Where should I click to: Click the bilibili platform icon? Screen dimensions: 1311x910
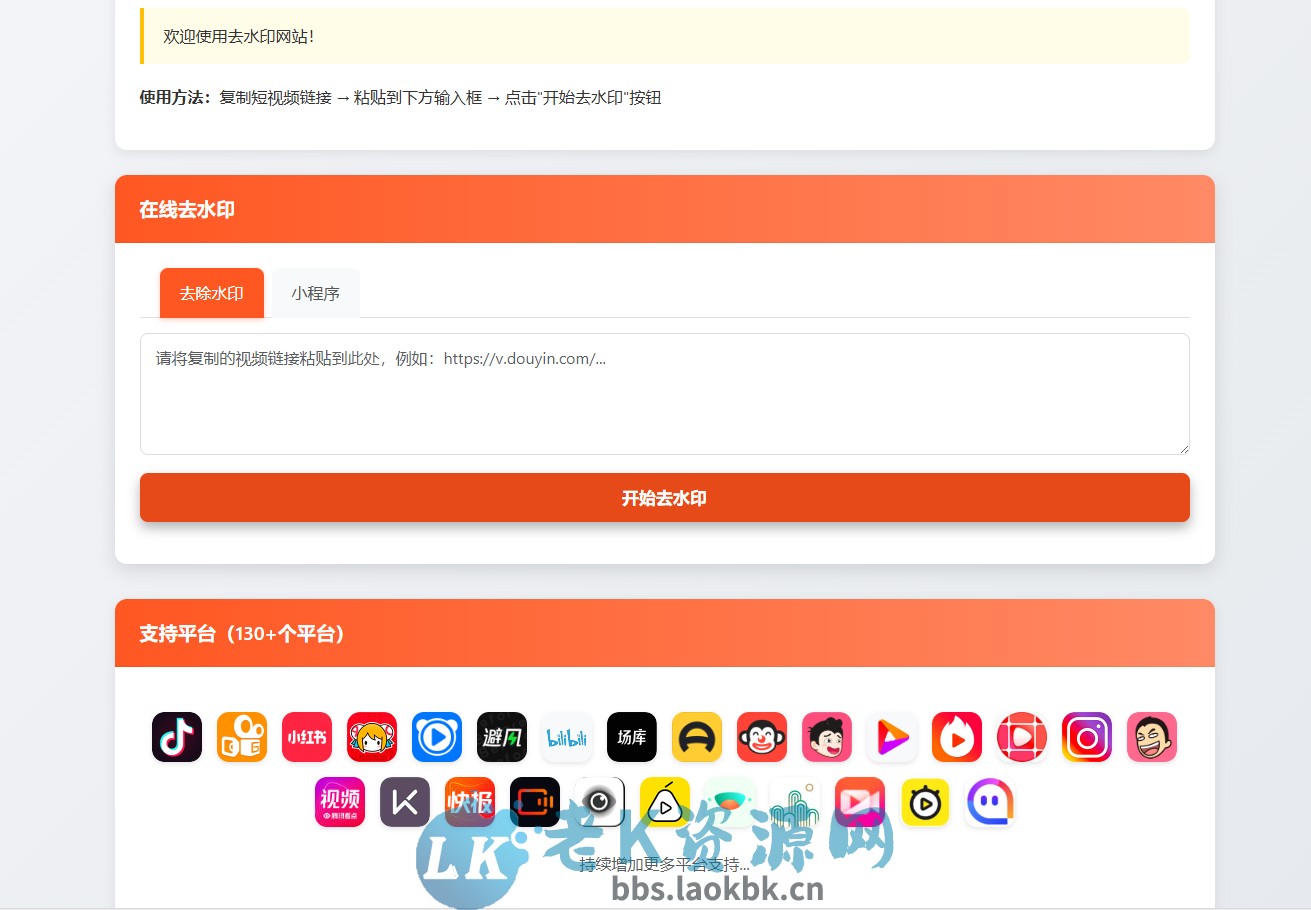567,737
